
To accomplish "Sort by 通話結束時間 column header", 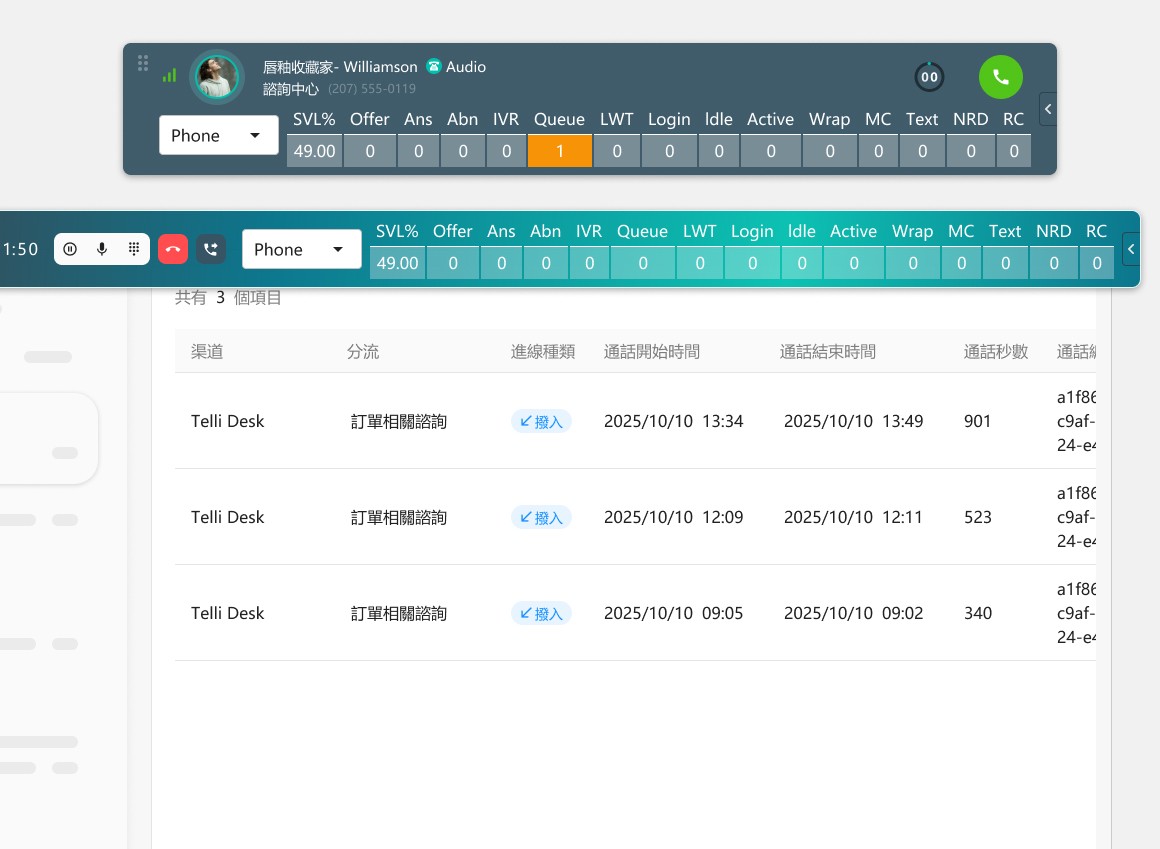I will tap(828, 351).
